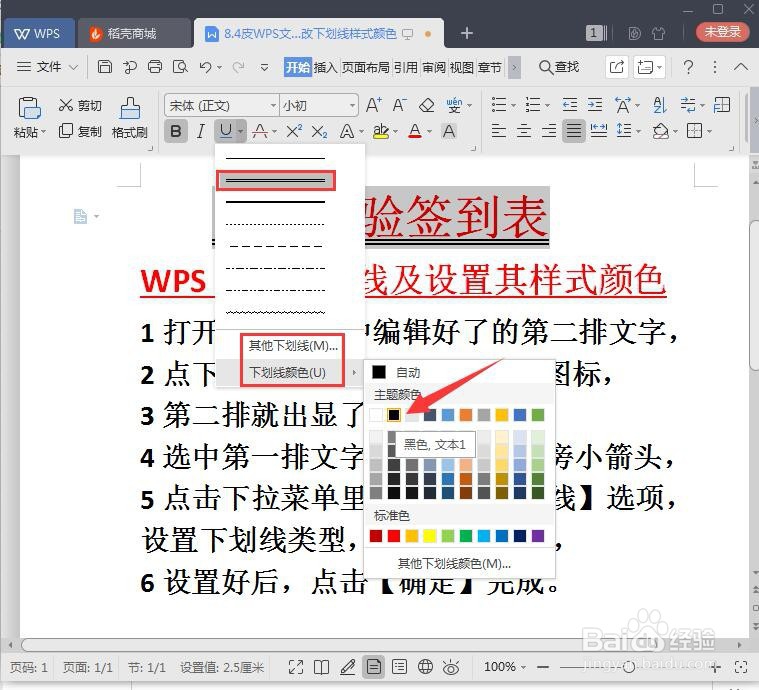Click the 未登录 login button
The image size is (759, 690).
(x=722, y=32)
